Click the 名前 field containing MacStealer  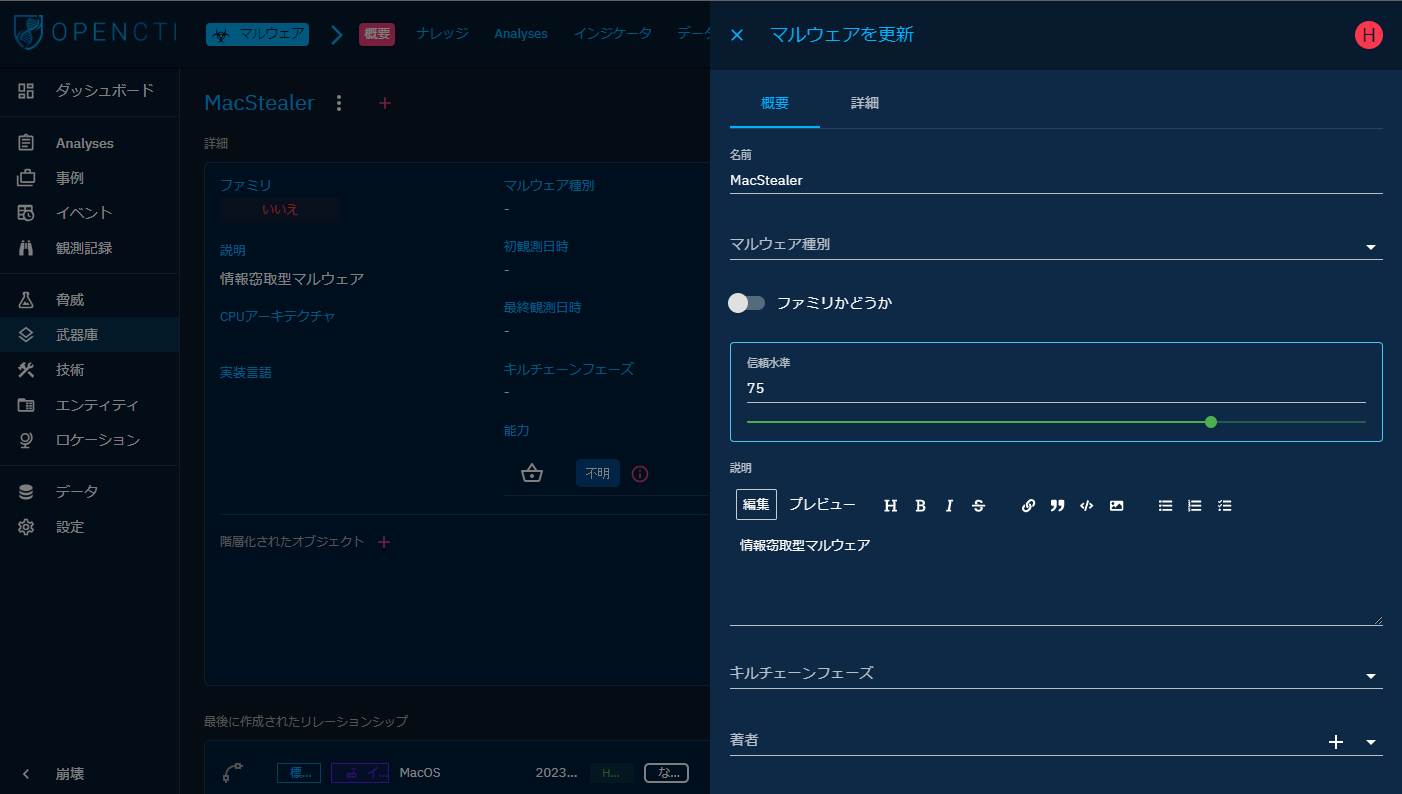coord(1056,180)
